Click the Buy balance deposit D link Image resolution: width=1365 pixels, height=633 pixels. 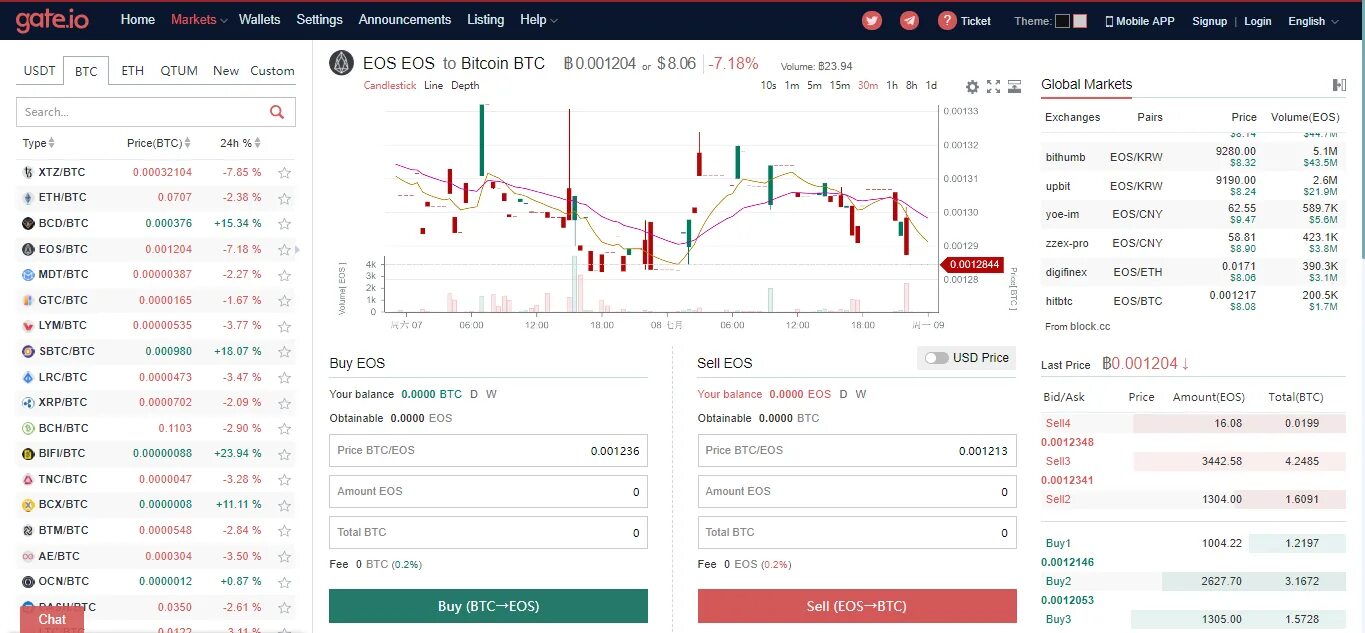[x=474, y=394]
